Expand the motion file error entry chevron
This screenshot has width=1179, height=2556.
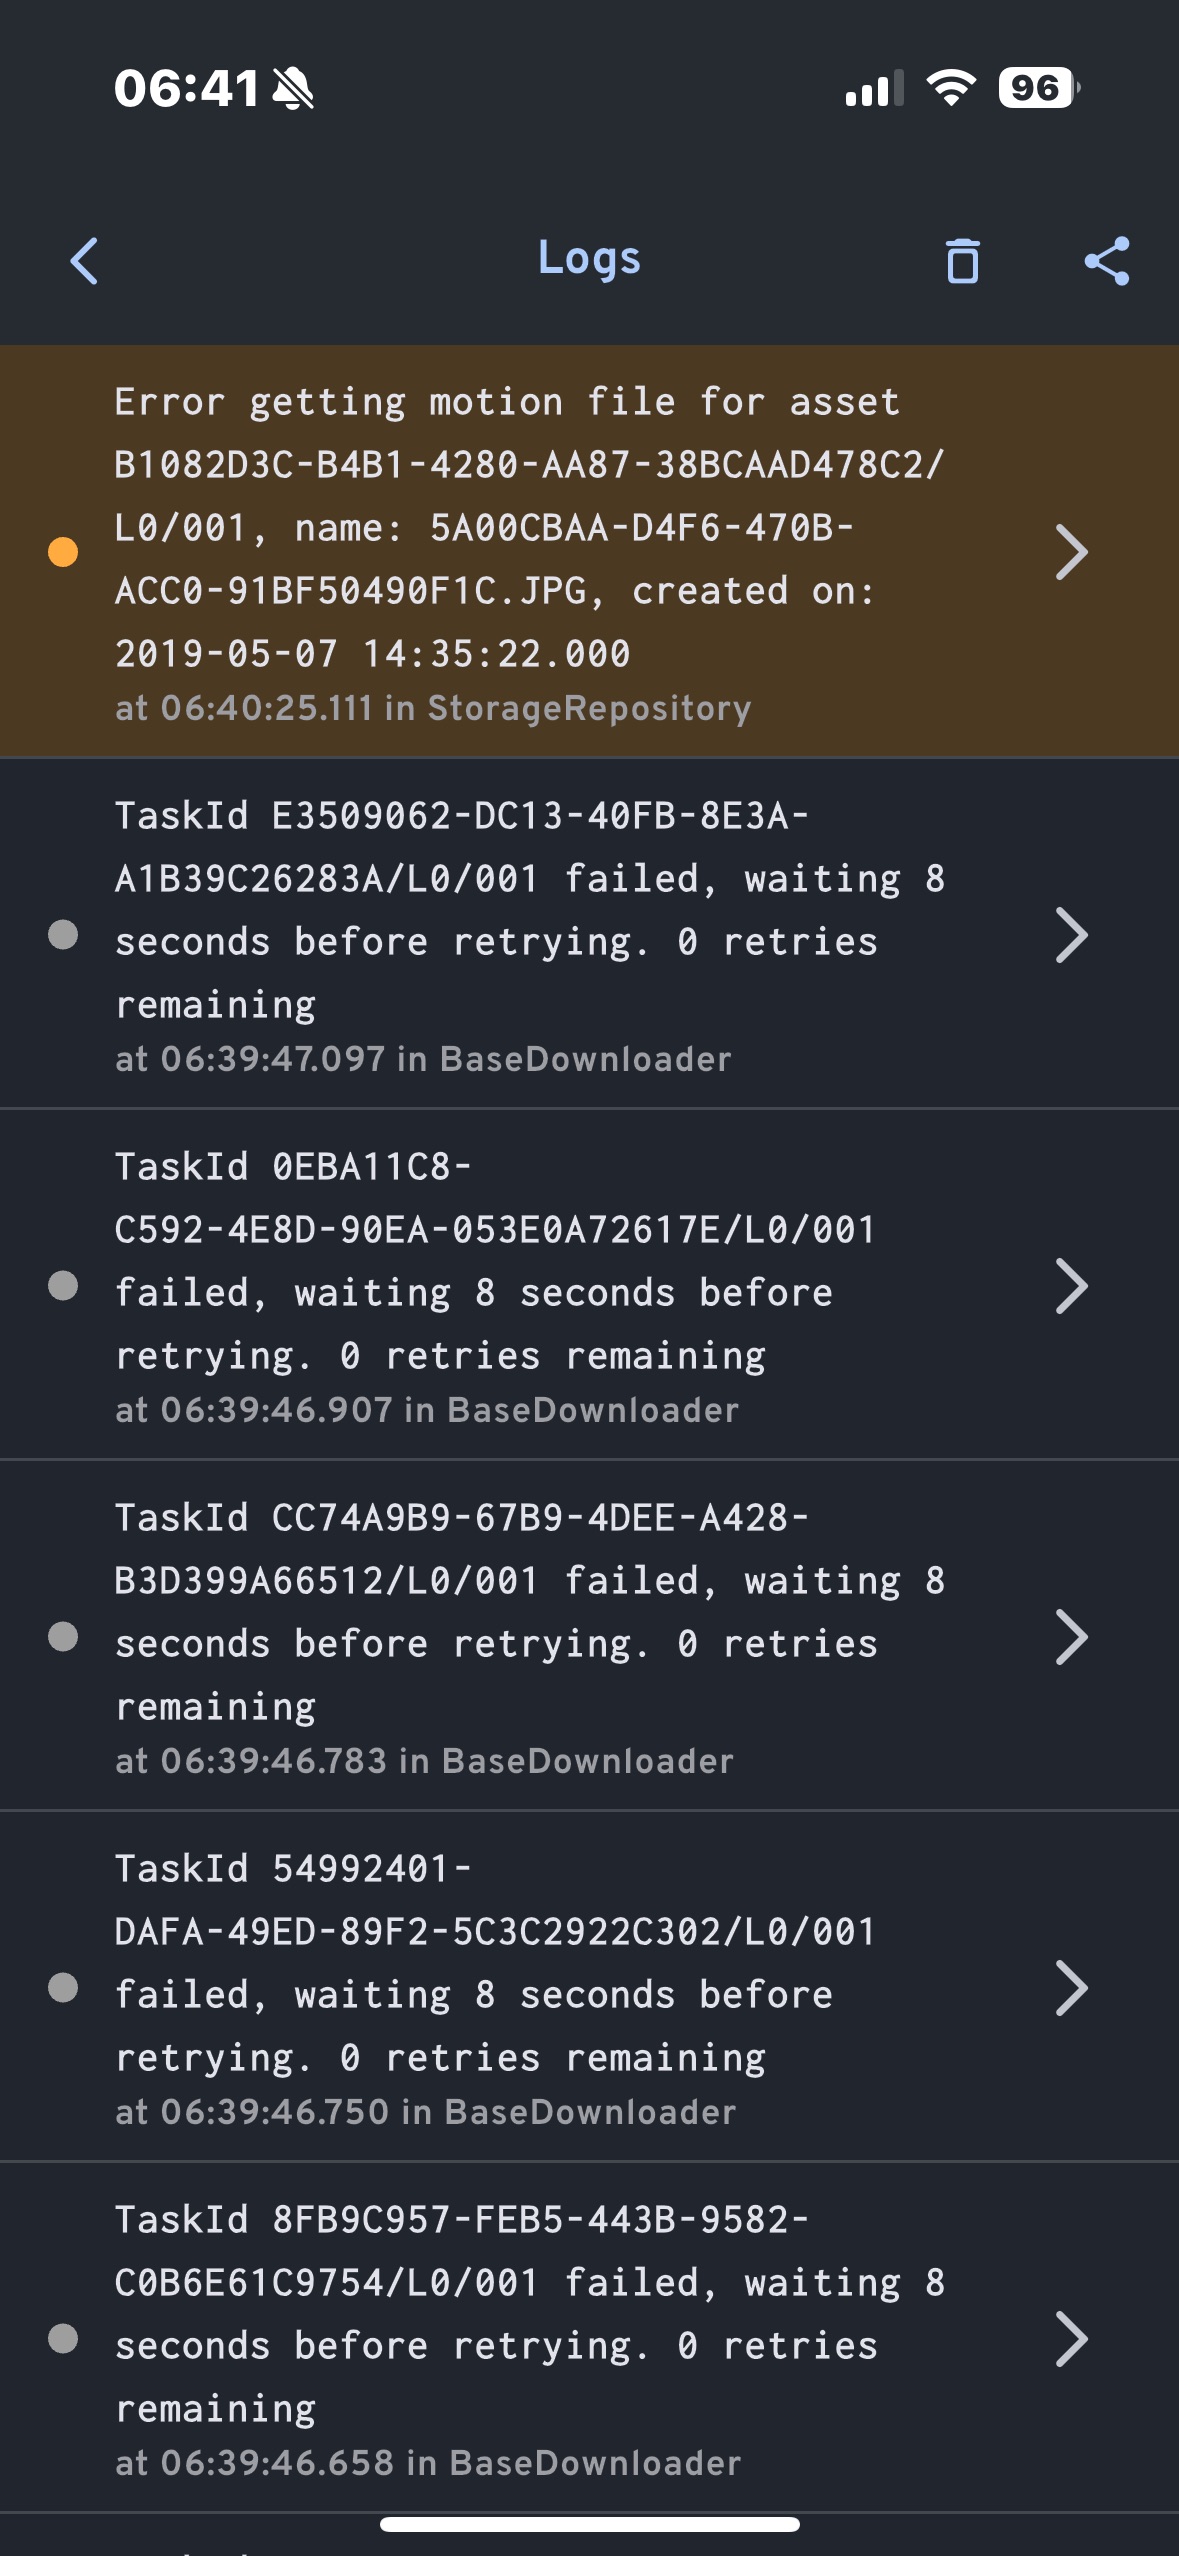[x=1071, y=552]
